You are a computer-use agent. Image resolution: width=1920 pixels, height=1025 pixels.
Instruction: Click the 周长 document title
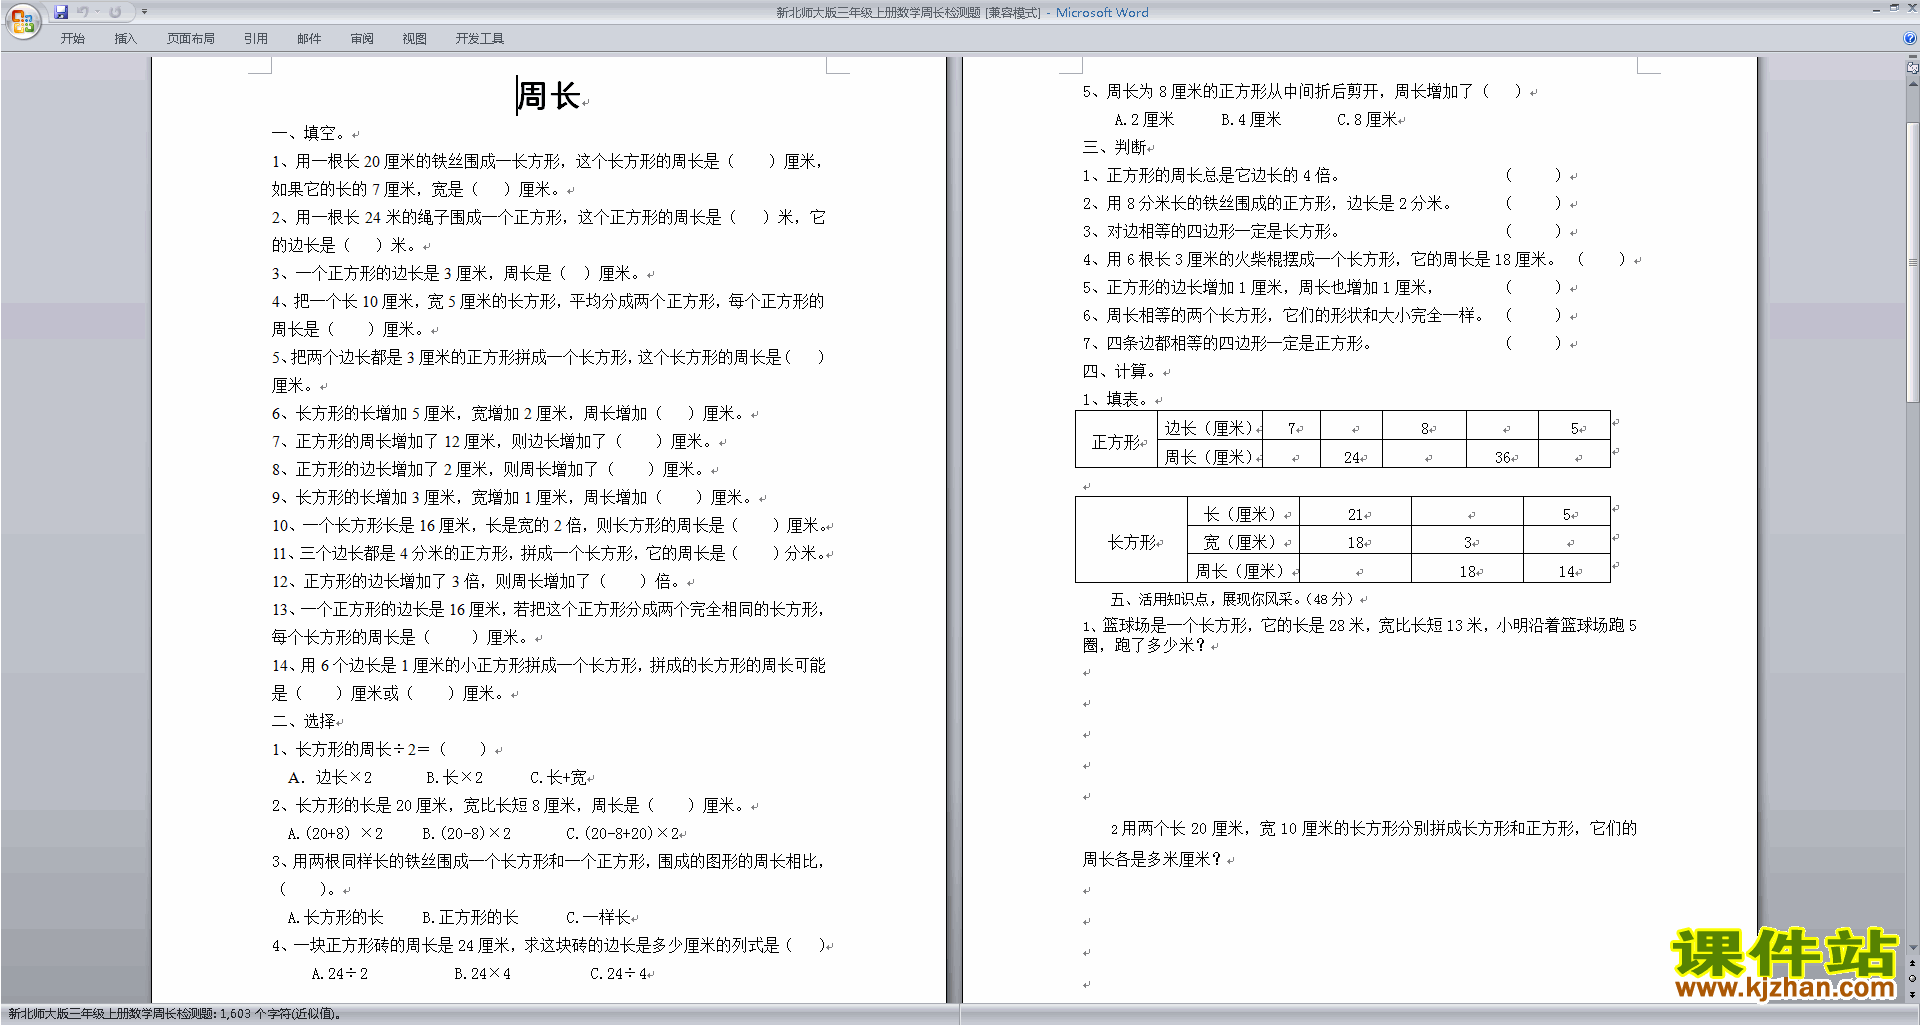(548, 96)
